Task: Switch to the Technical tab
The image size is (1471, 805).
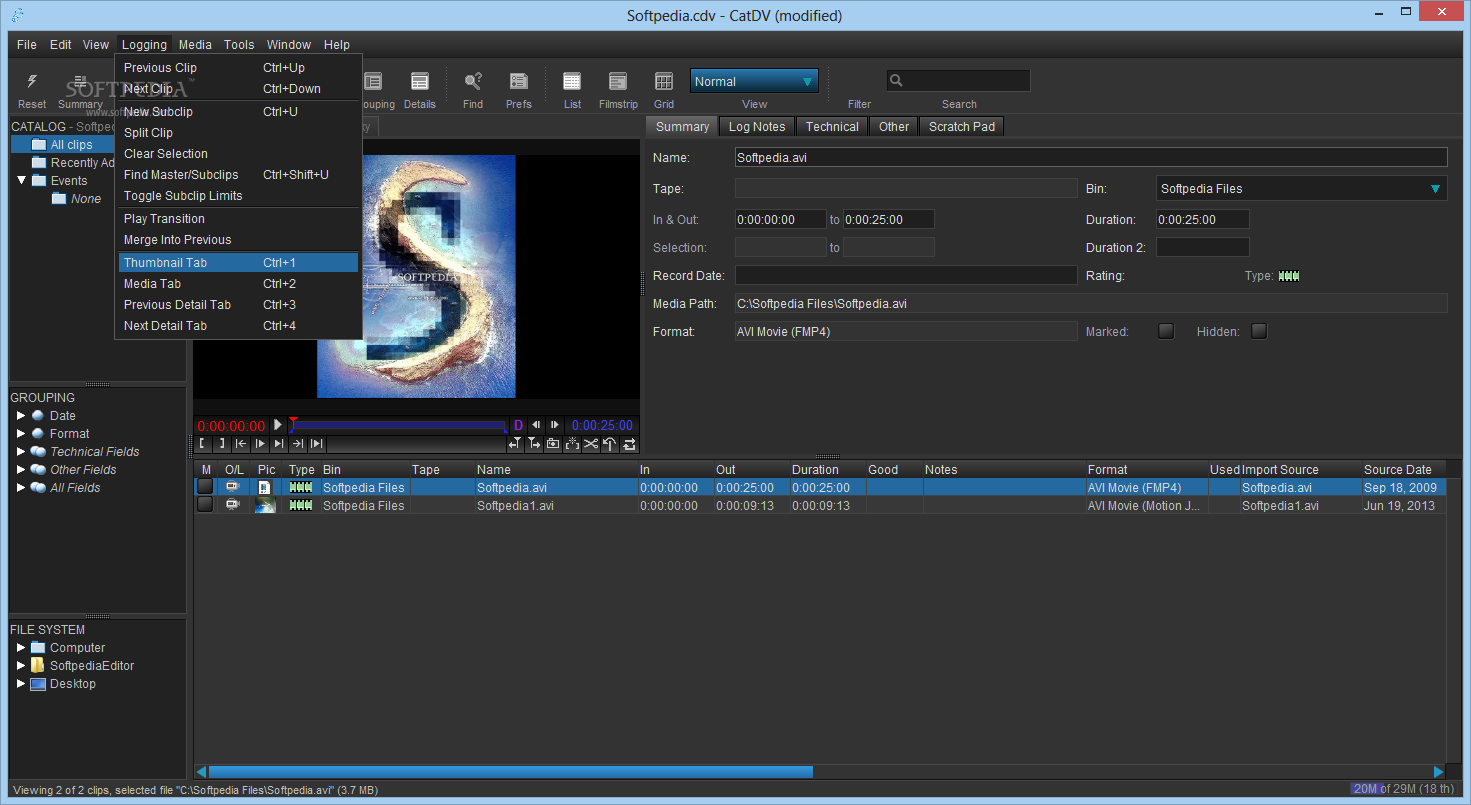Action: [832, 126]
